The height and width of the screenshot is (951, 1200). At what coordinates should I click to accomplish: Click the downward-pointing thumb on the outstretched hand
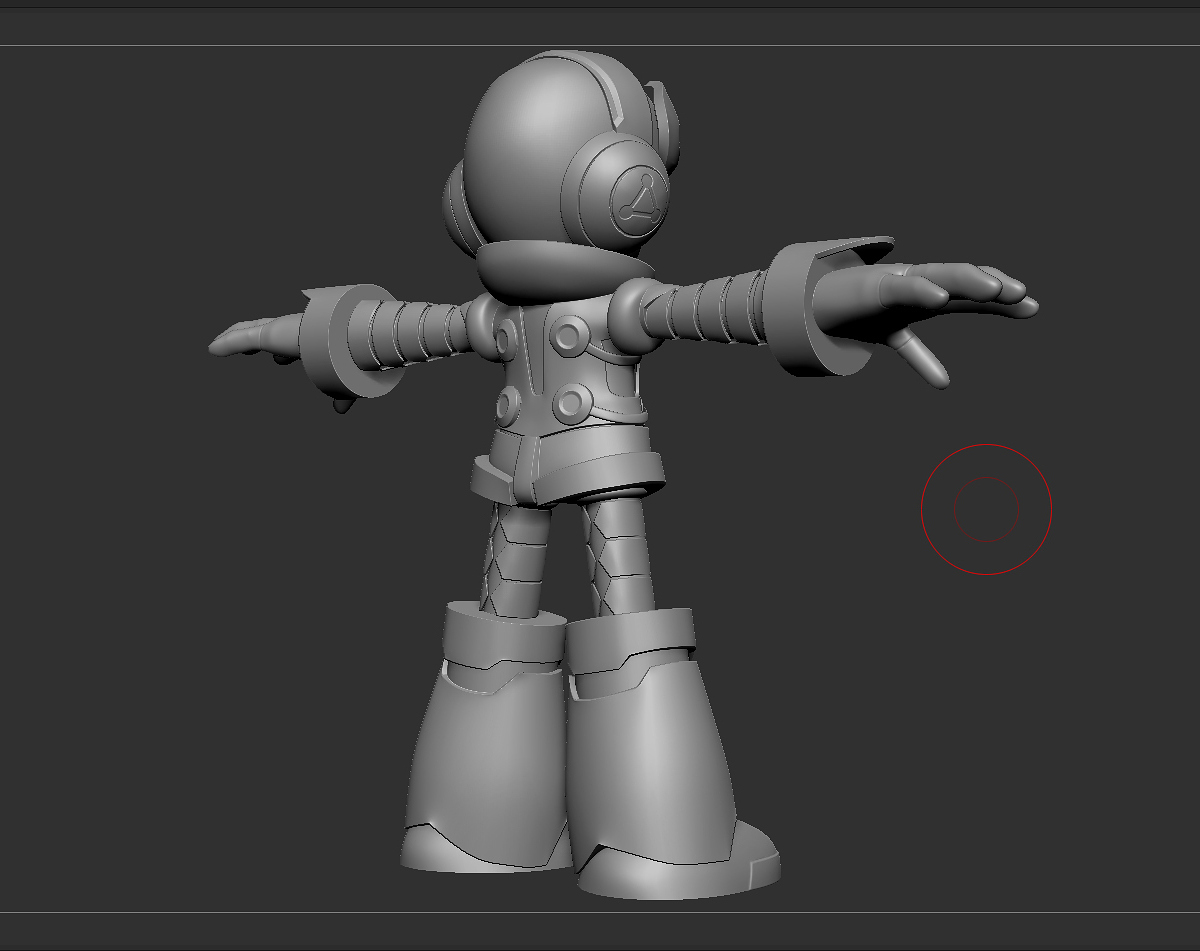point(919,358)
